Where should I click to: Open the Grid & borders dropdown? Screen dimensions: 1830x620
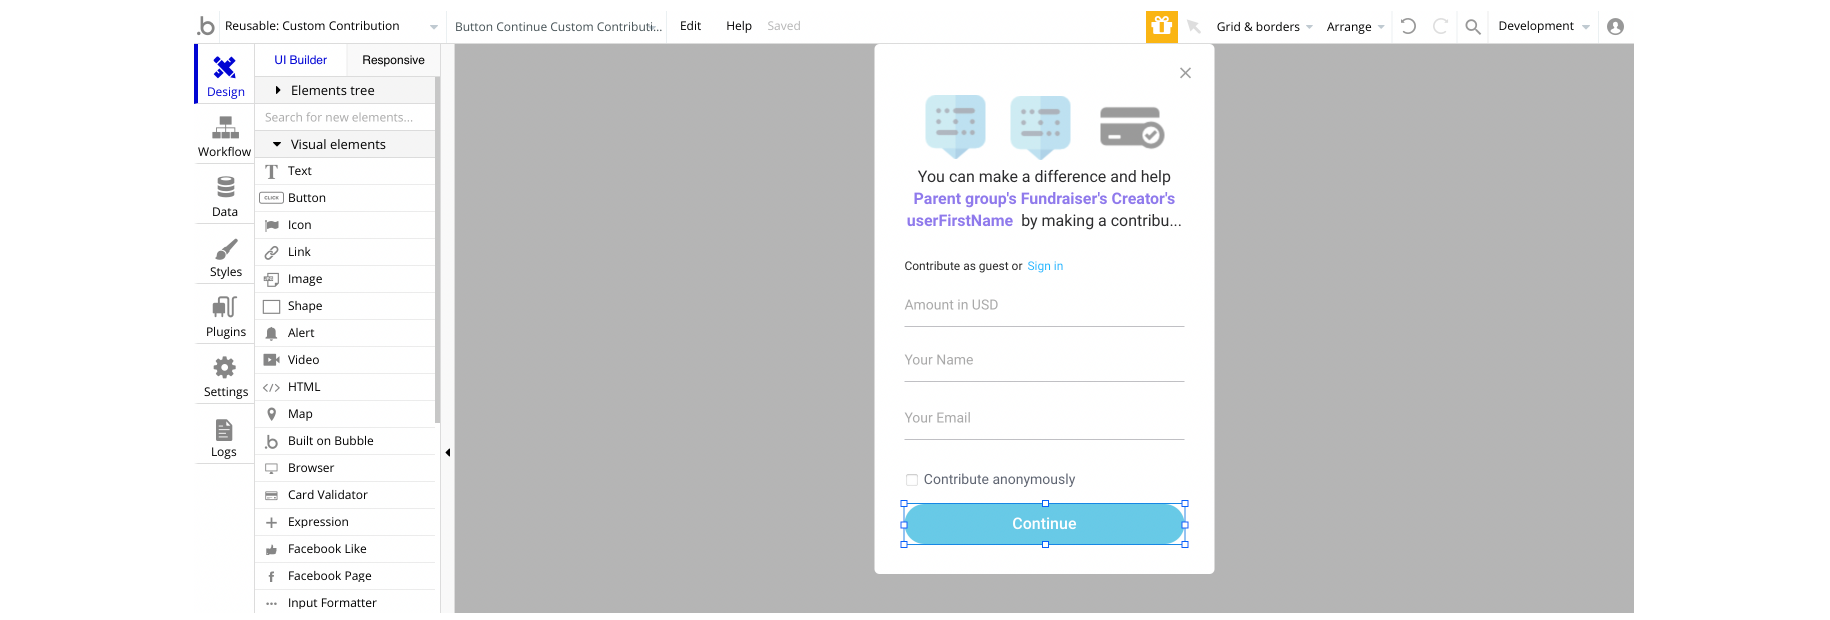click(1264, 27)
